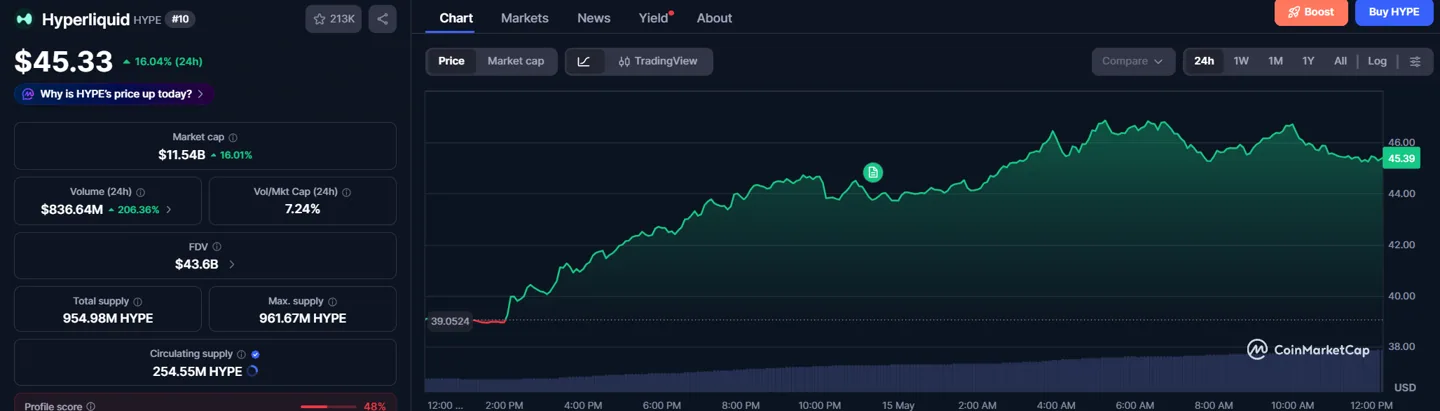Click the Profile score progress bar

(328, 407)
